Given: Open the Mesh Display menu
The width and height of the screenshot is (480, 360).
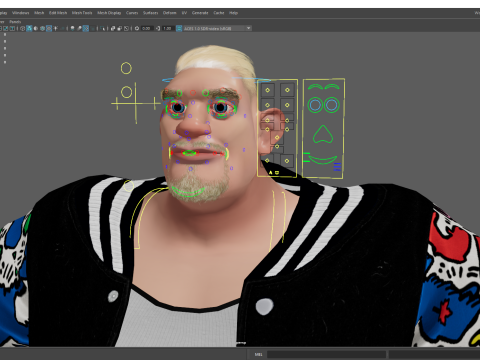Looking at the screenshot, I should tap(109, 13).
